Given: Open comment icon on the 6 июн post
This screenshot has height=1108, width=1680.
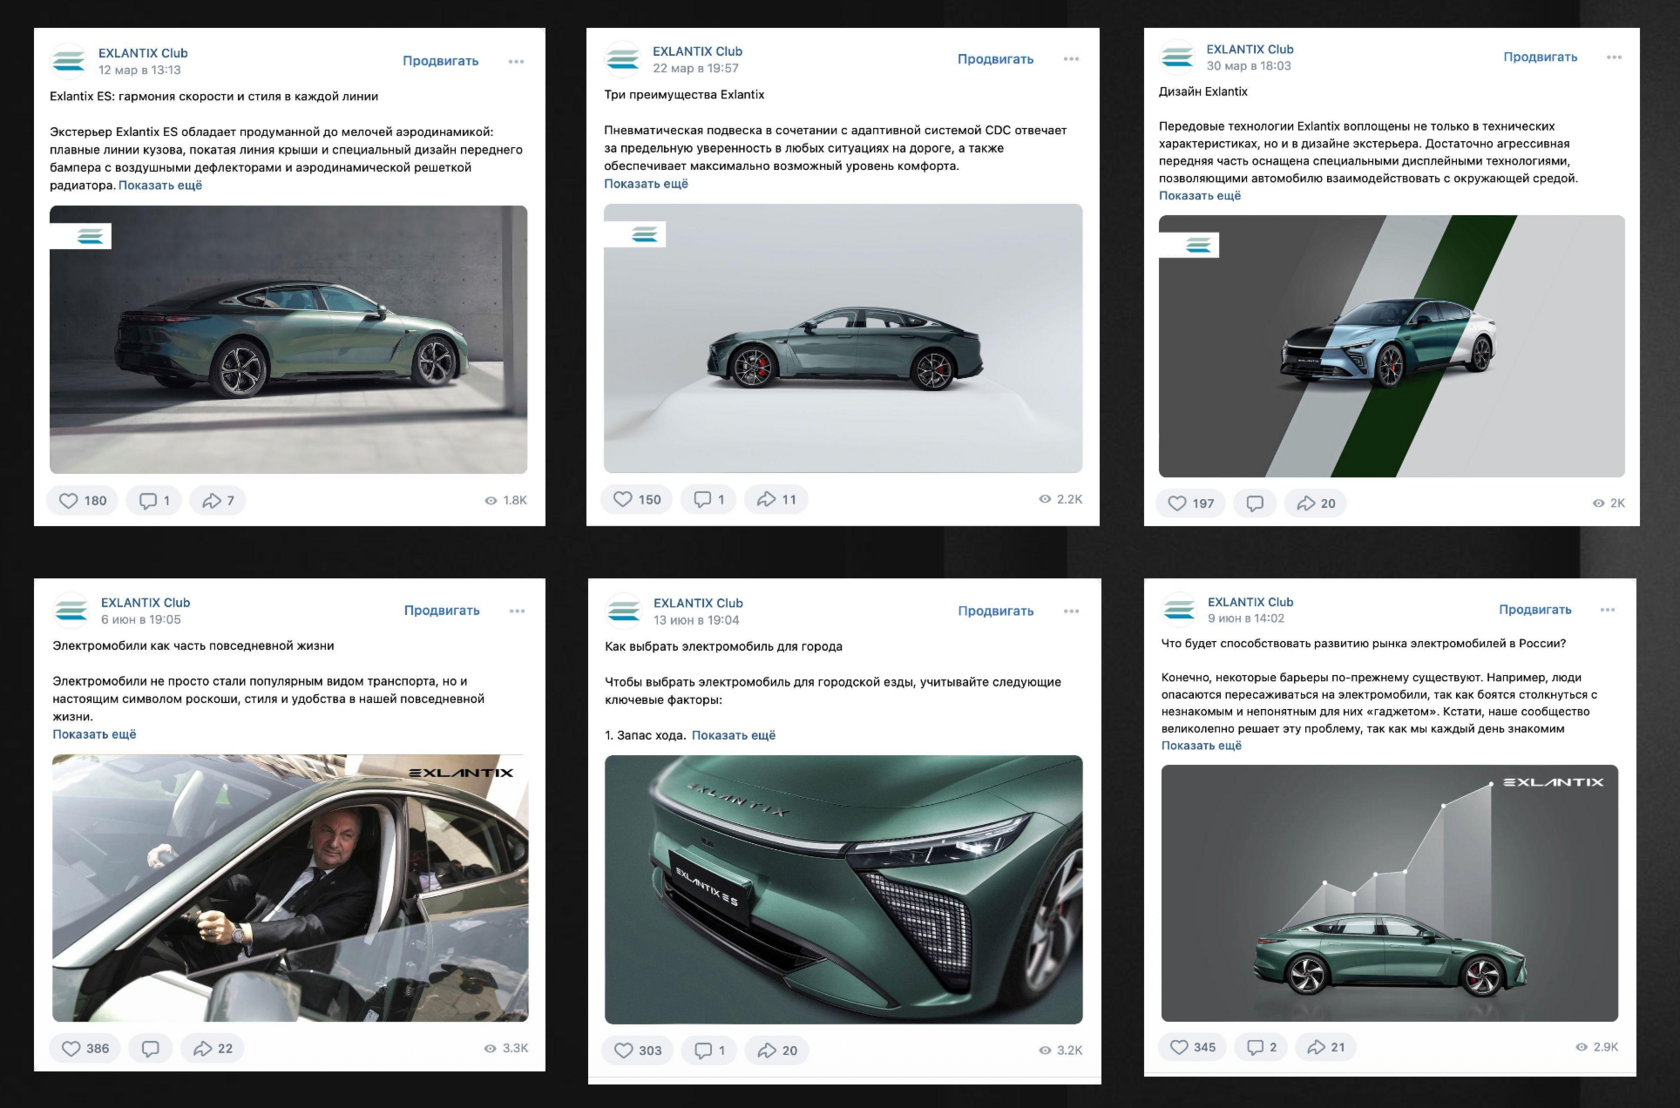Looking at the screenshot, I should point(151,1048).
